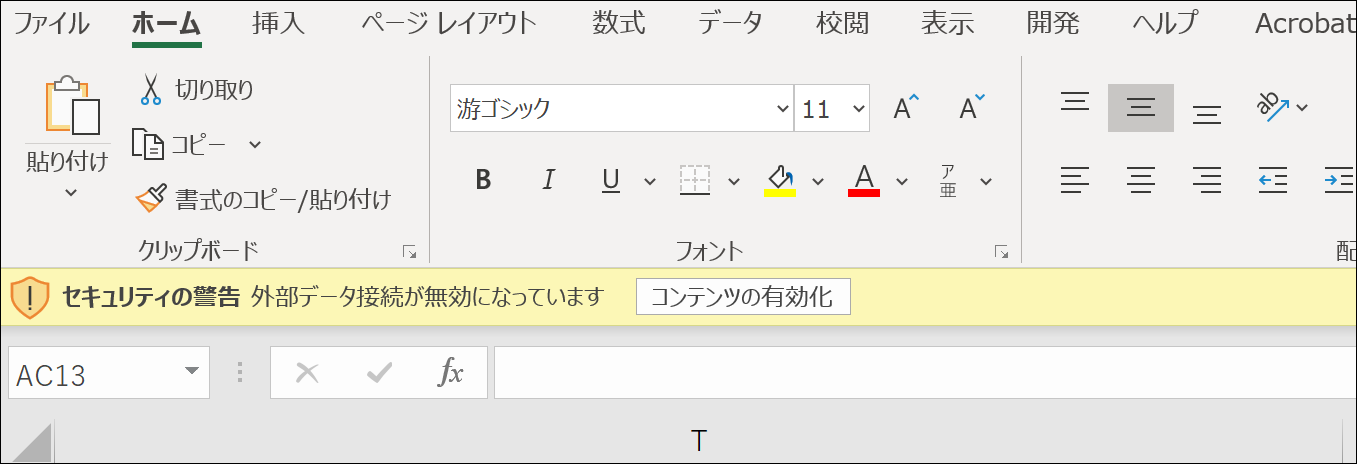Image resolution: width=1357 pixels, height=464 pixels.
Task: Toggle italic formatting
Action: tap(548, 180)
